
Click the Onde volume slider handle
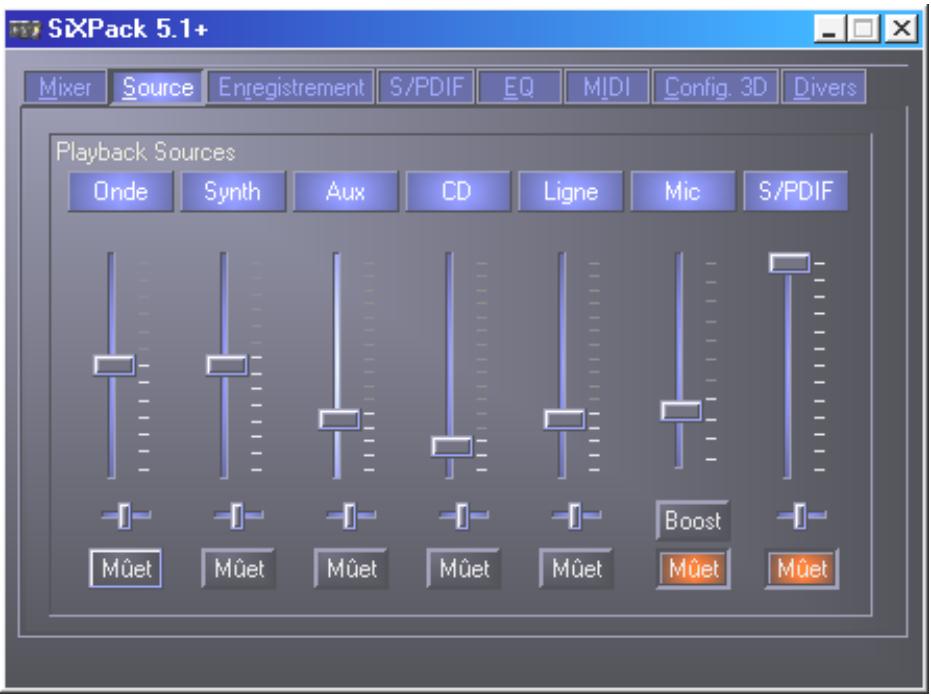pyautogui.click(x=114, y=365)
